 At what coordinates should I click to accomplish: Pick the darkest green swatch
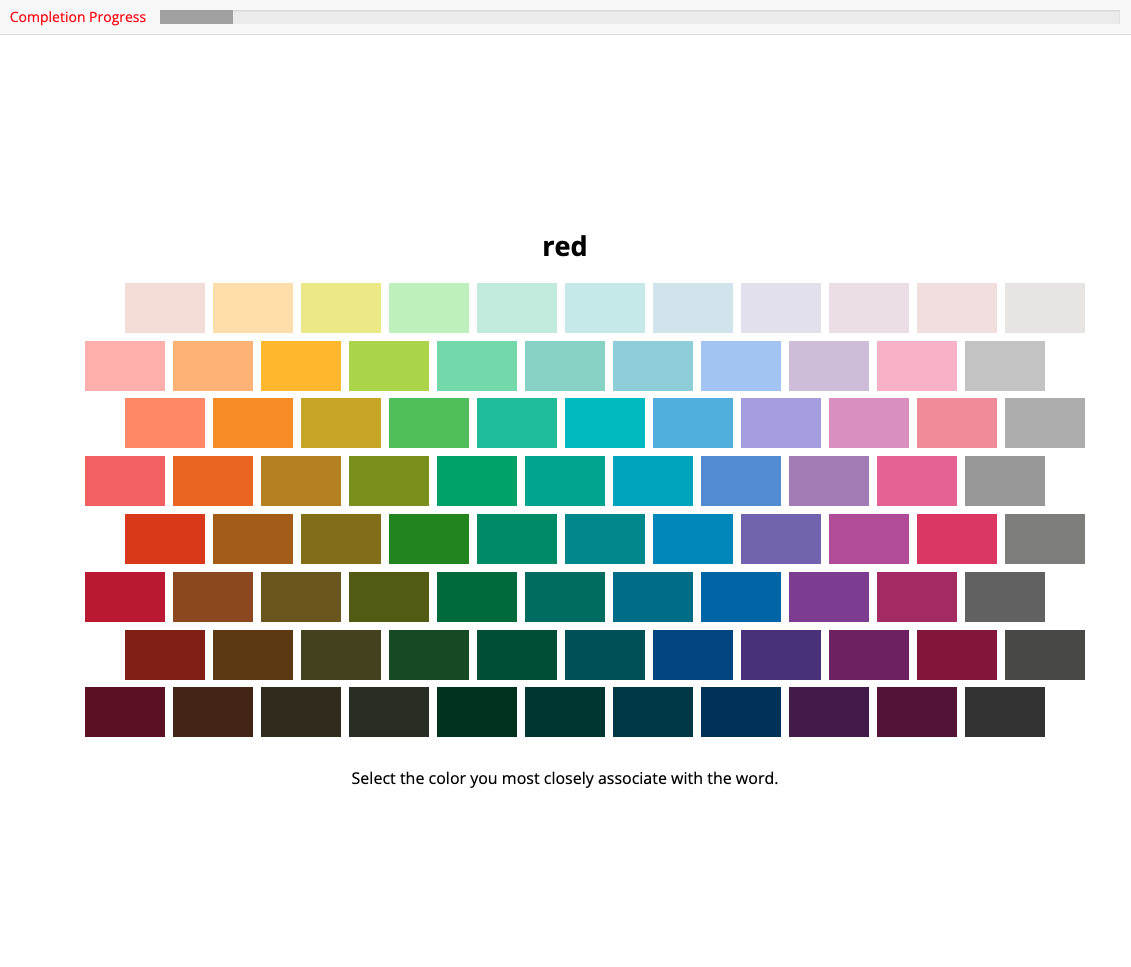[x=477, y=712]
